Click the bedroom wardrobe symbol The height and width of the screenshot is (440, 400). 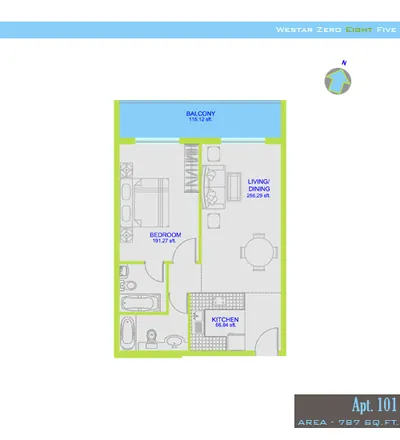point(191,168)
